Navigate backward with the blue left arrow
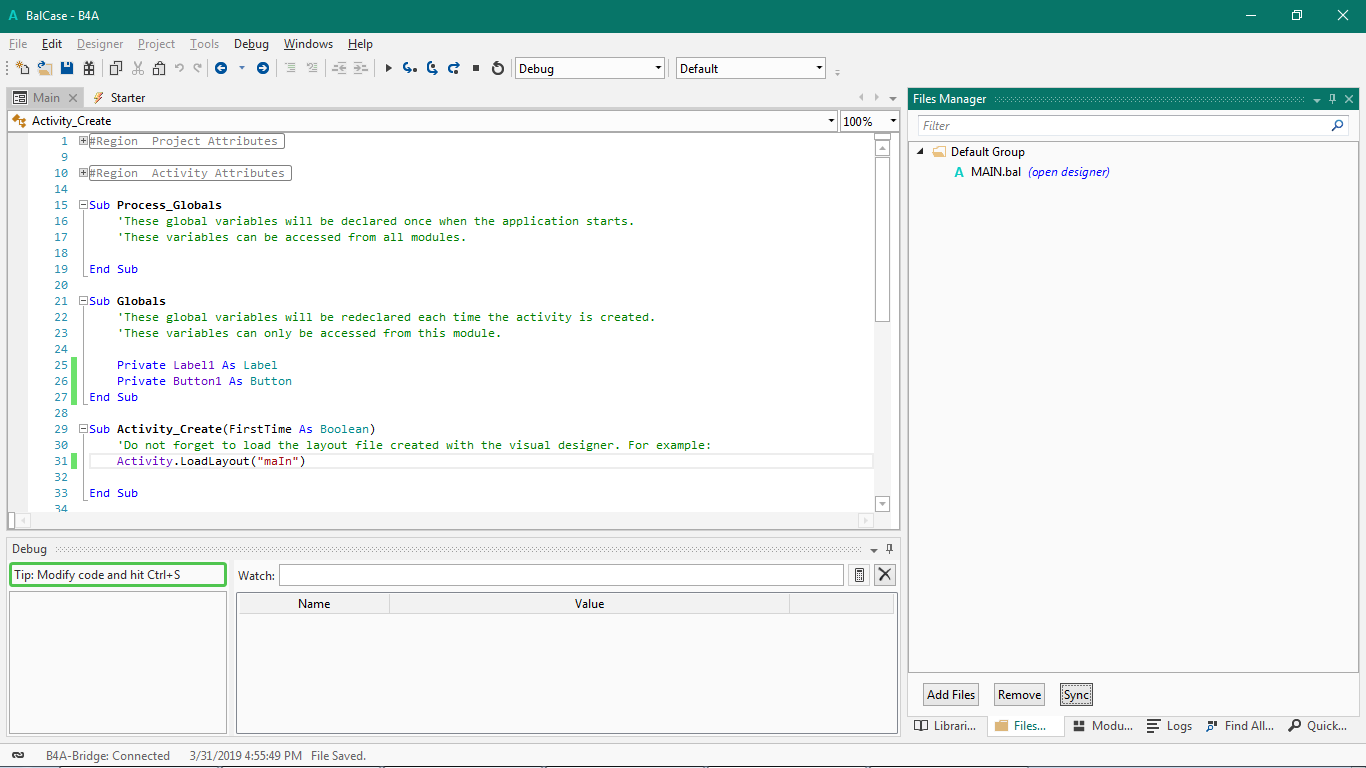Image resolution: width=1366 pixels, height=768 pixels. [221, 68]
